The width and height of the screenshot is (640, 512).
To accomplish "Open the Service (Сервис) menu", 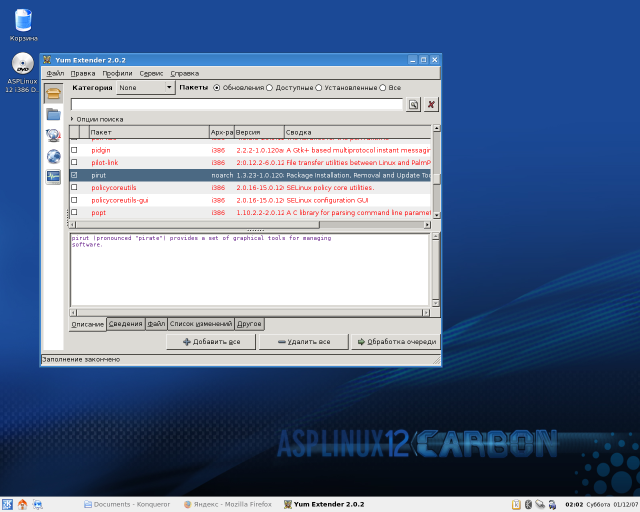I will (151, 73).
